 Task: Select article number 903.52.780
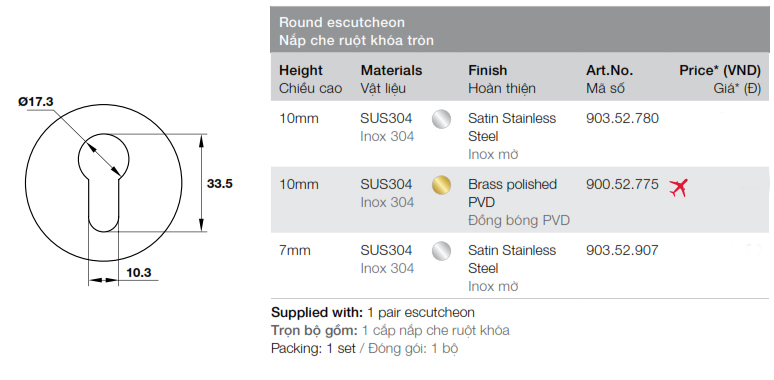pos(622,118)
